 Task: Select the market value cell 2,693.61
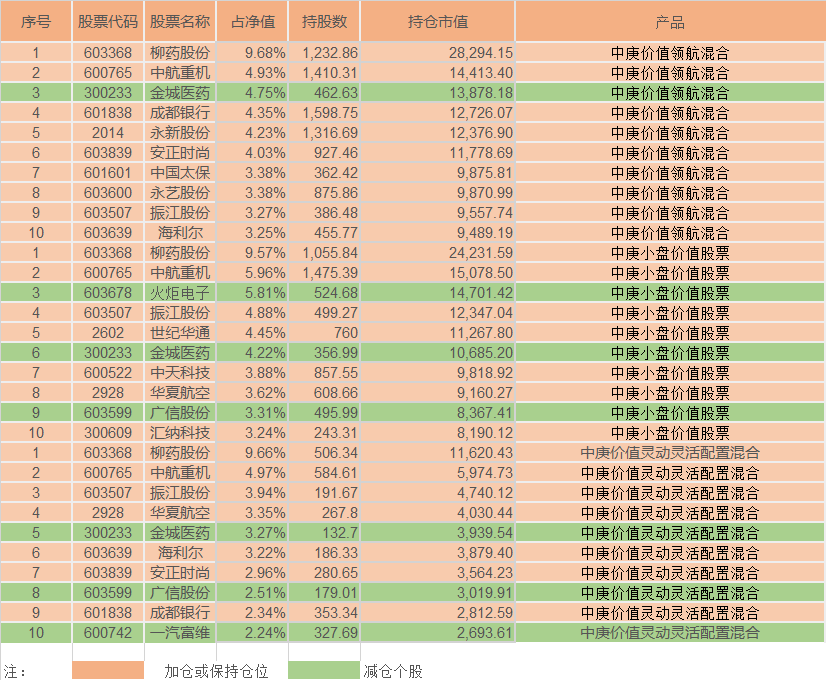[438, 633]
